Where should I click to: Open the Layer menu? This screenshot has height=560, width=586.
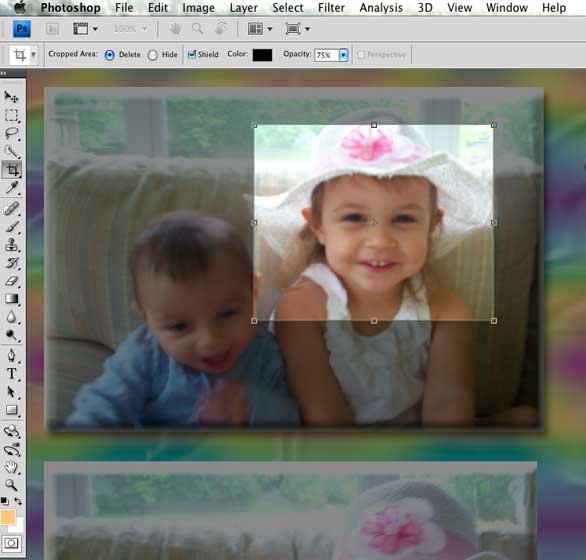pos(244,7)
